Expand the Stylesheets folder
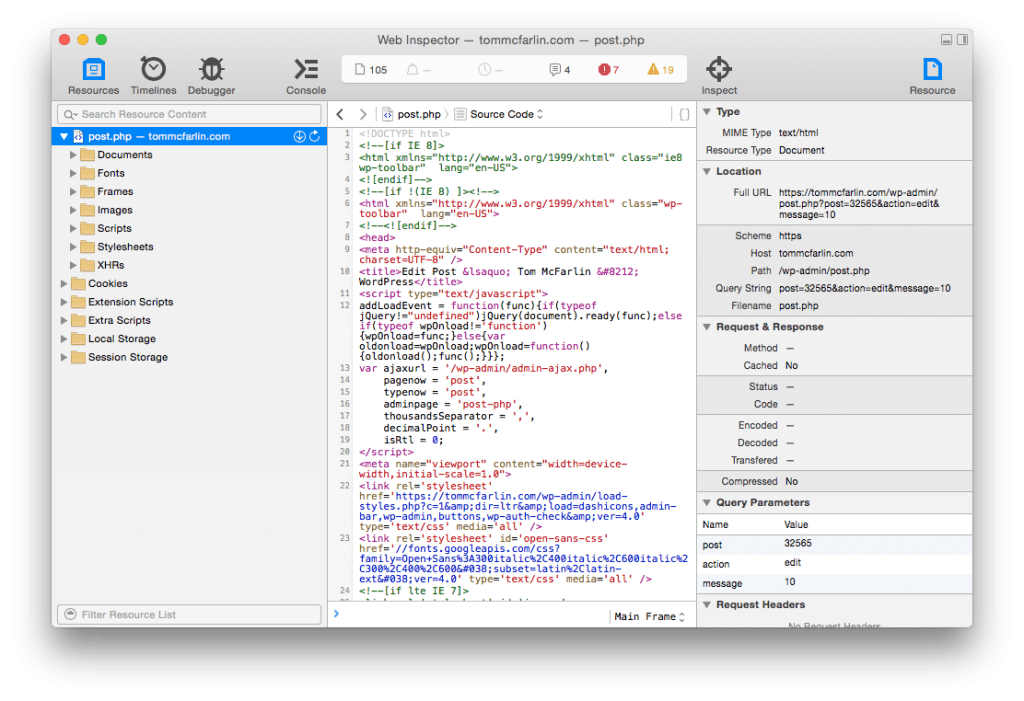Viewport: 1024px width, 701px height. pyautogui.click(x=73, y=246)
